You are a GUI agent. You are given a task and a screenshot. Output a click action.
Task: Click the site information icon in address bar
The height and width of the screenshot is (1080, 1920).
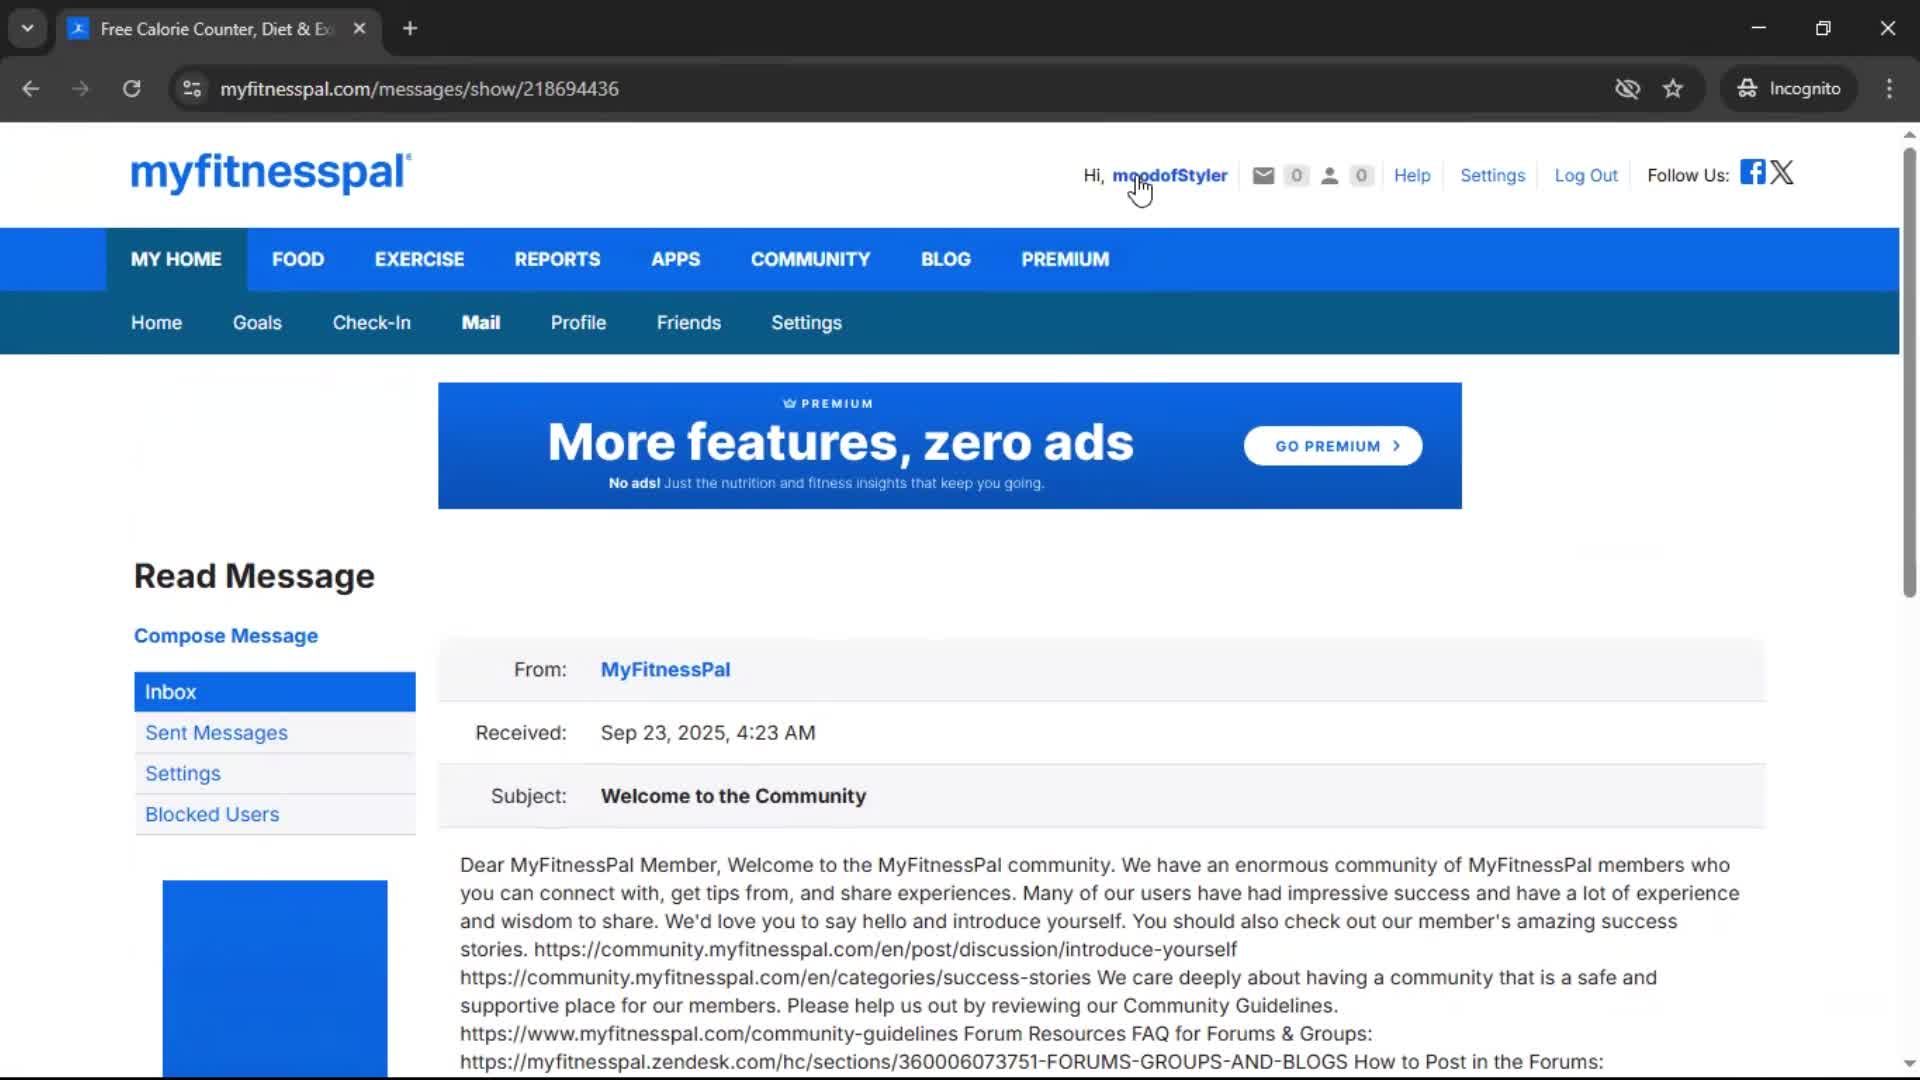(x=192, y=89)
